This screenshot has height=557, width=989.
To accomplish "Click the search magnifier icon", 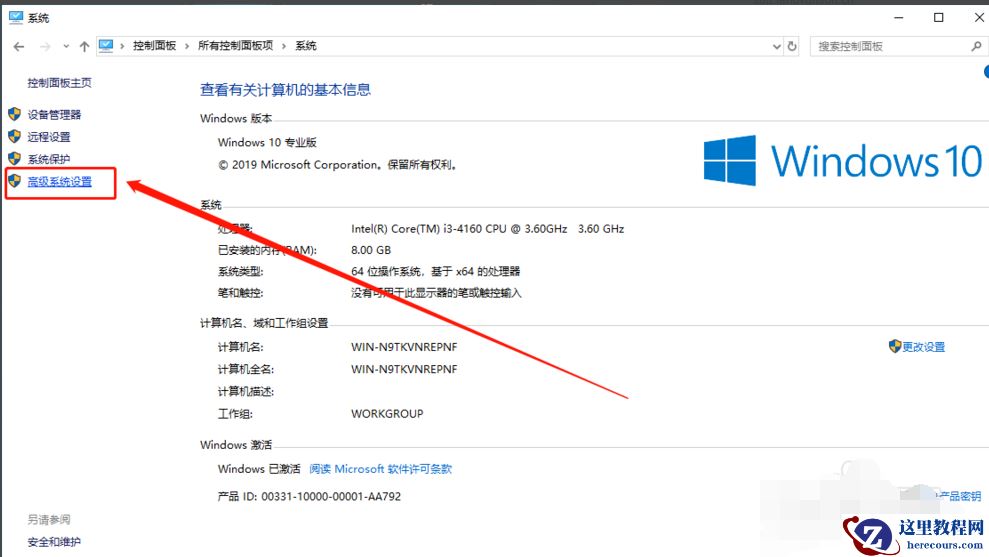I will click(x=976, y=46).
